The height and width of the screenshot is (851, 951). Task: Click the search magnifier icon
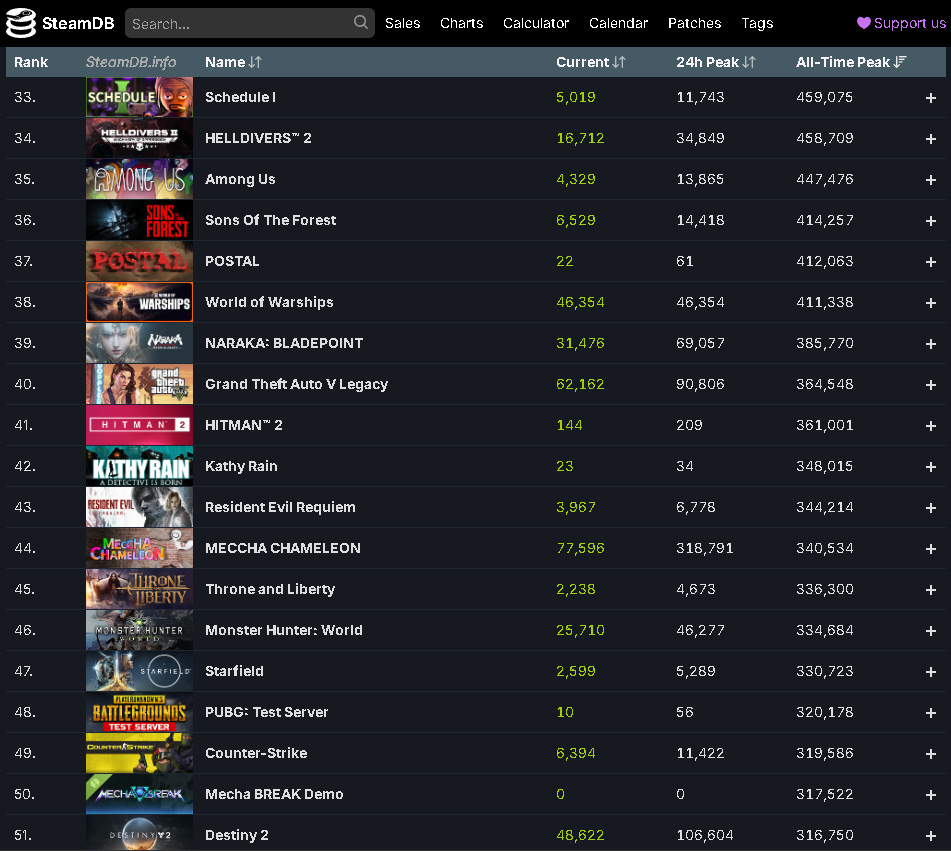(x=361, y=22)
